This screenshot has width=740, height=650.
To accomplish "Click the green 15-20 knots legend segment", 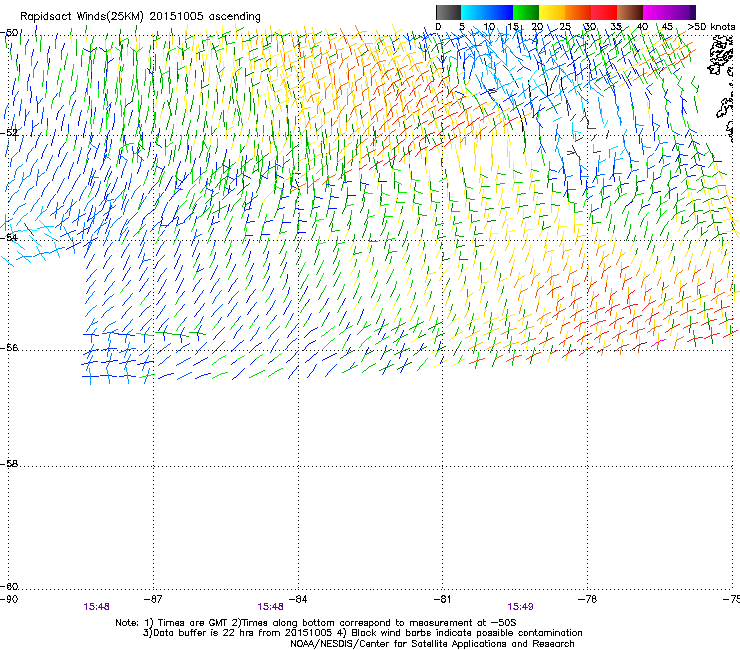I will click(526, 12).
